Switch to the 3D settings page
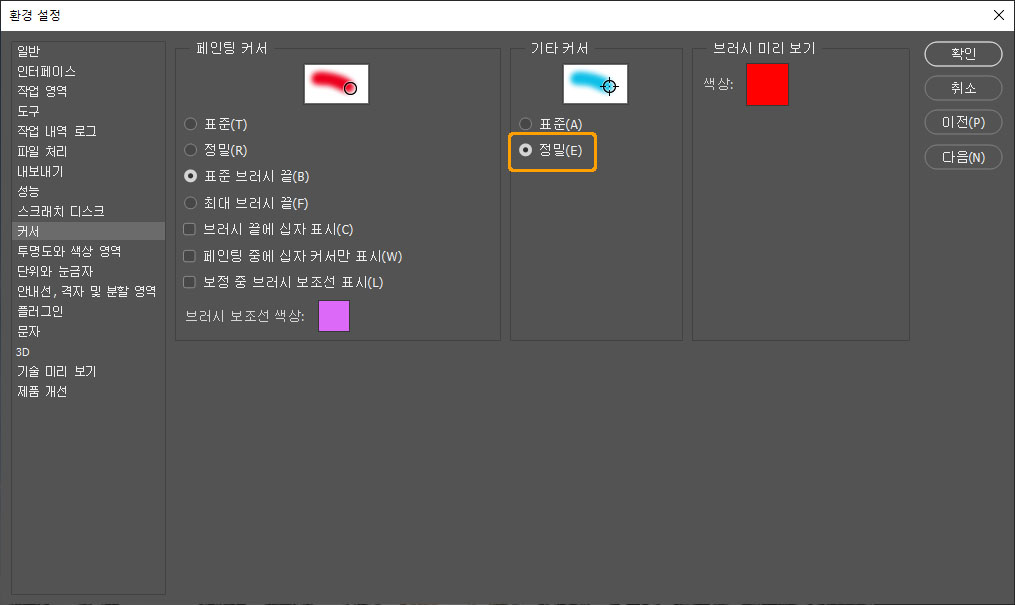 (x=22, y=351)
